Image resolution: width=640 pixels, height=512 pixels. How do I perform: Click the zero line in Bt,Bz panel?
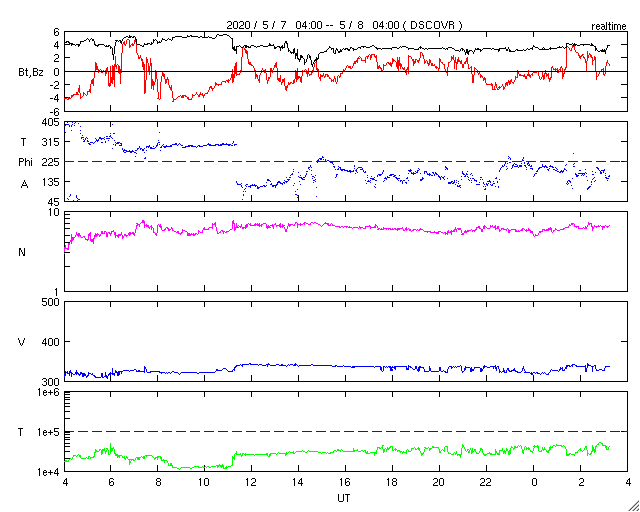click(346, 71)
